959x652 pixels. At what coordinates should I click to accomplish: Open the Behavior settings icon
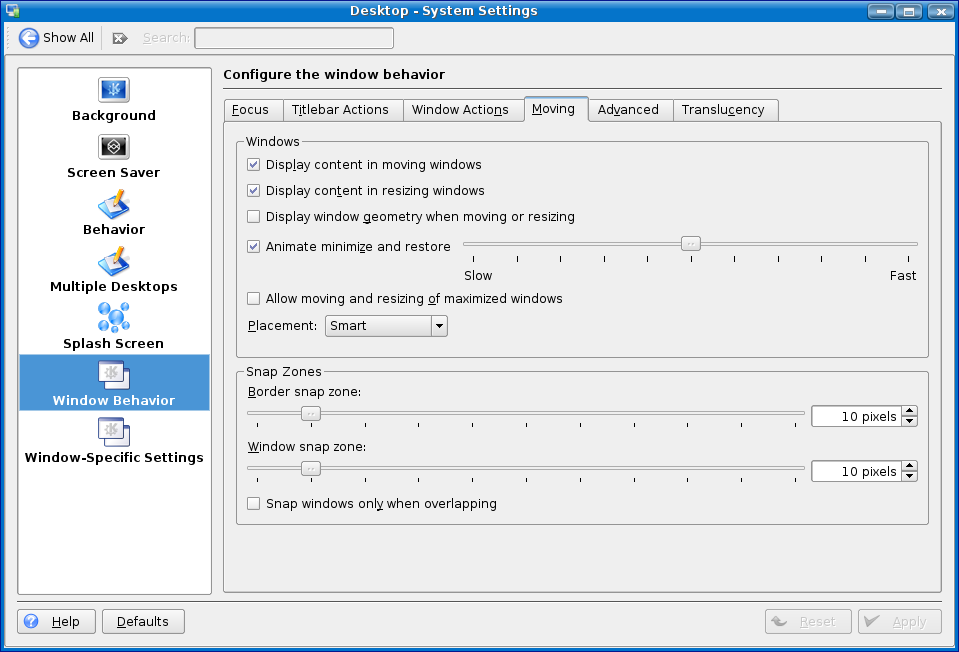(x=113, y=204)
